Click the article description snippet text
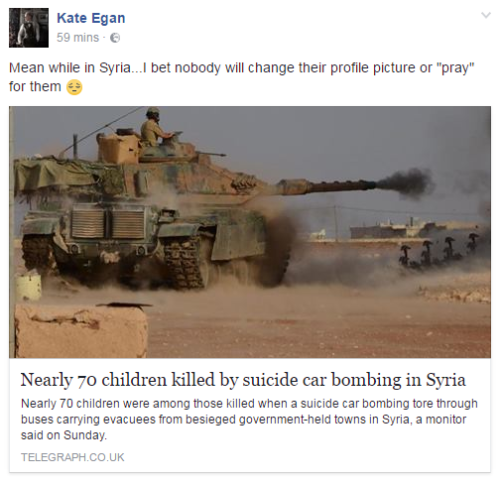Viewport: 500px width, 484px height. point(249,419)
